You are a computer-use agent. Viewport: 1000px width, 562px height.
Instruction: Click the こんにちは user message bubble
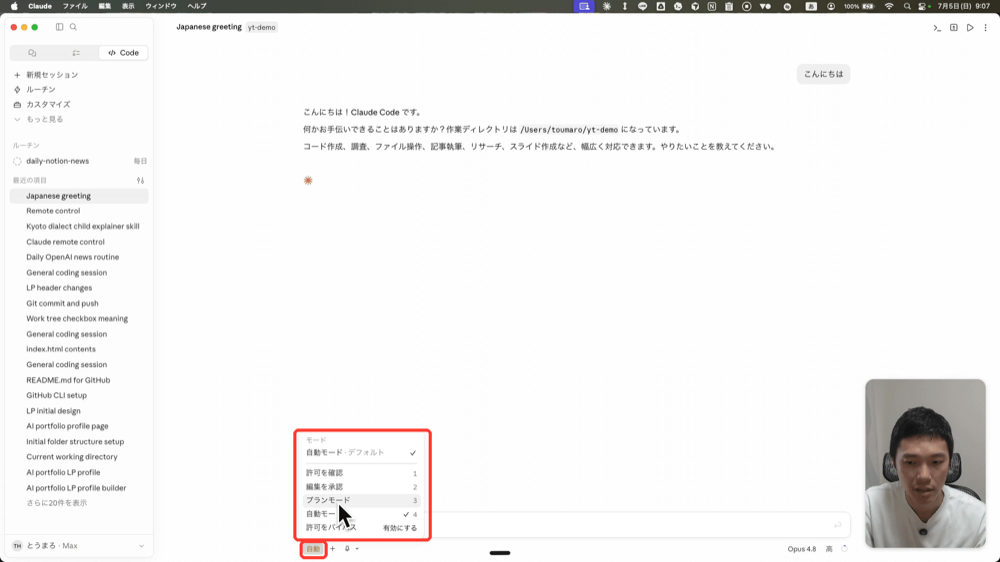[x=823, y=74]
